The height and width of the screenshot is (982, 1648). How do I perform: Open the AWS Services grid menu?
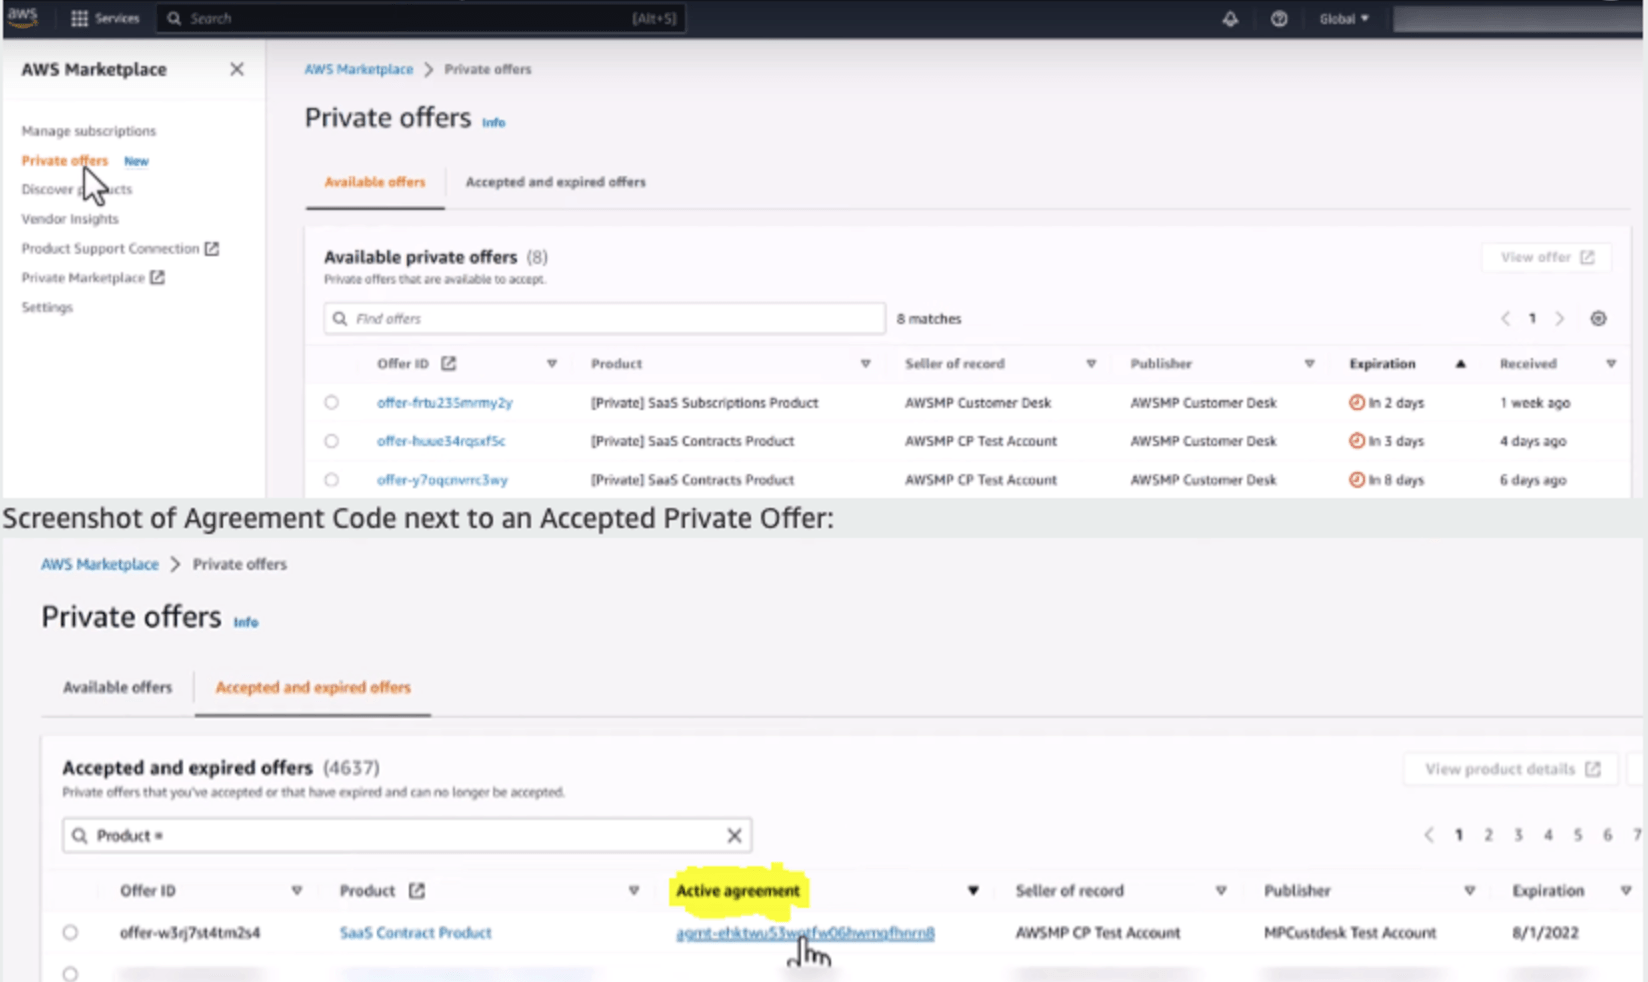click(80, 18)
